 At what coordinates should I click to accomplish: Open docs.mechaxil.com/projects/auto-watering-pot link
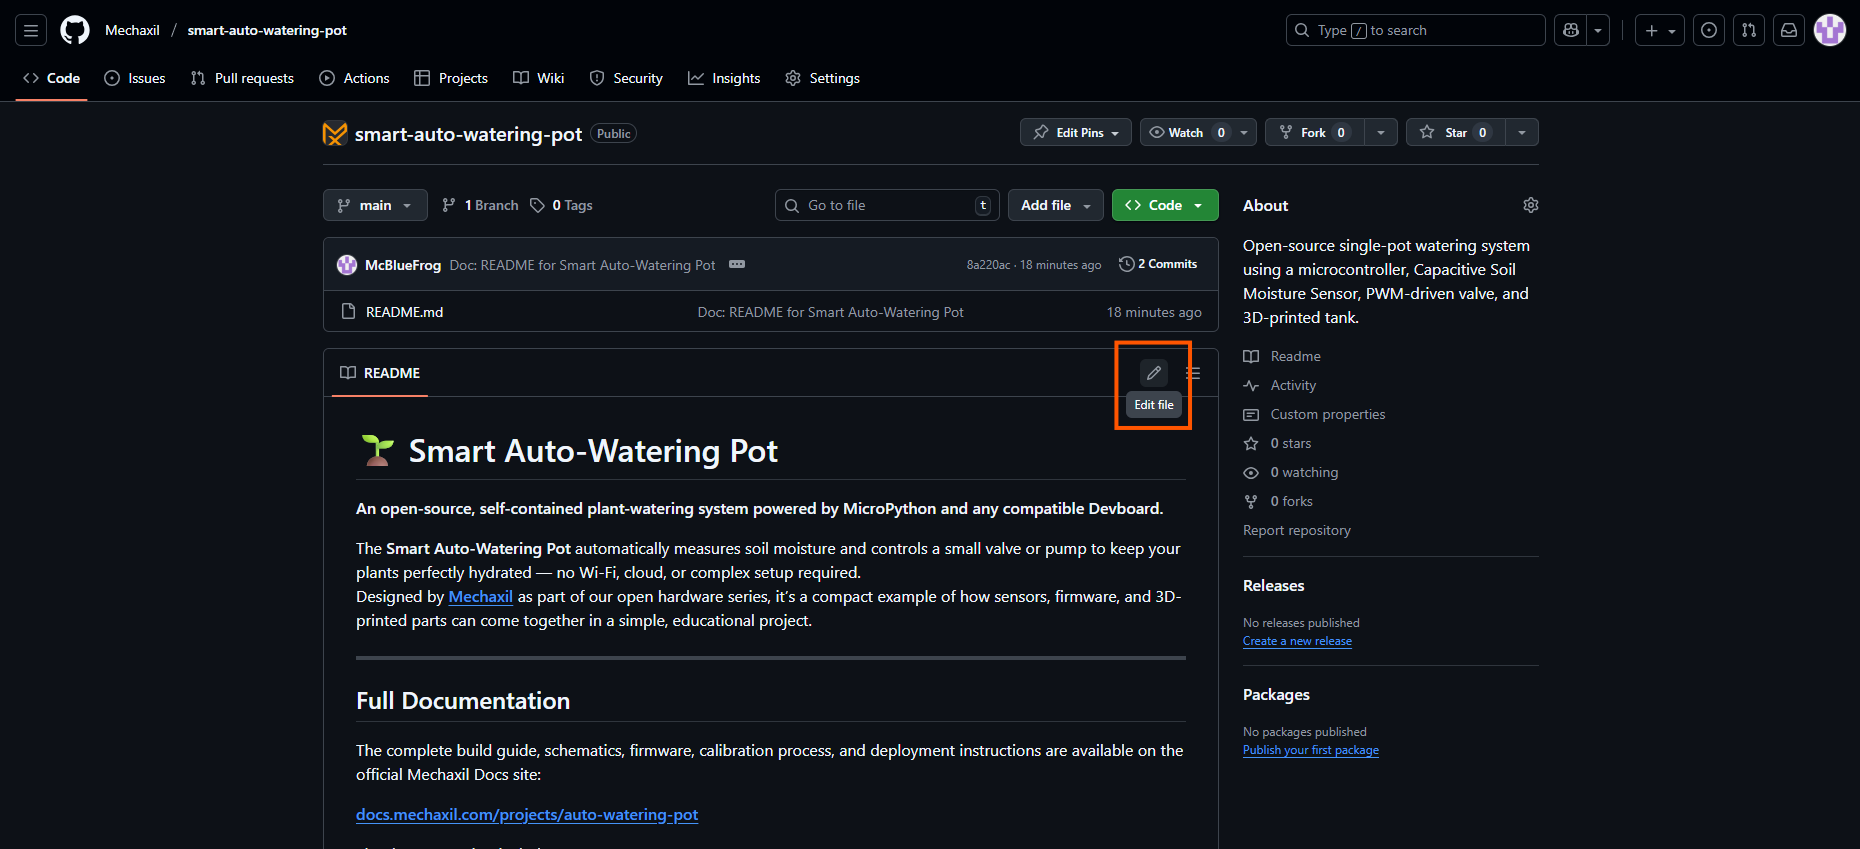[527, 814]
